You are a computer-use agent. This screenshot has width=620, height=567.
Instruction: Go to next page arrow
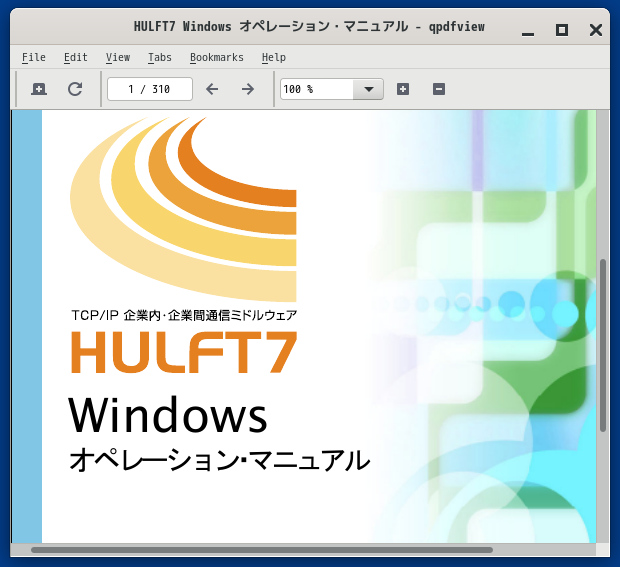pyautogui.click(x=248, y=89)
